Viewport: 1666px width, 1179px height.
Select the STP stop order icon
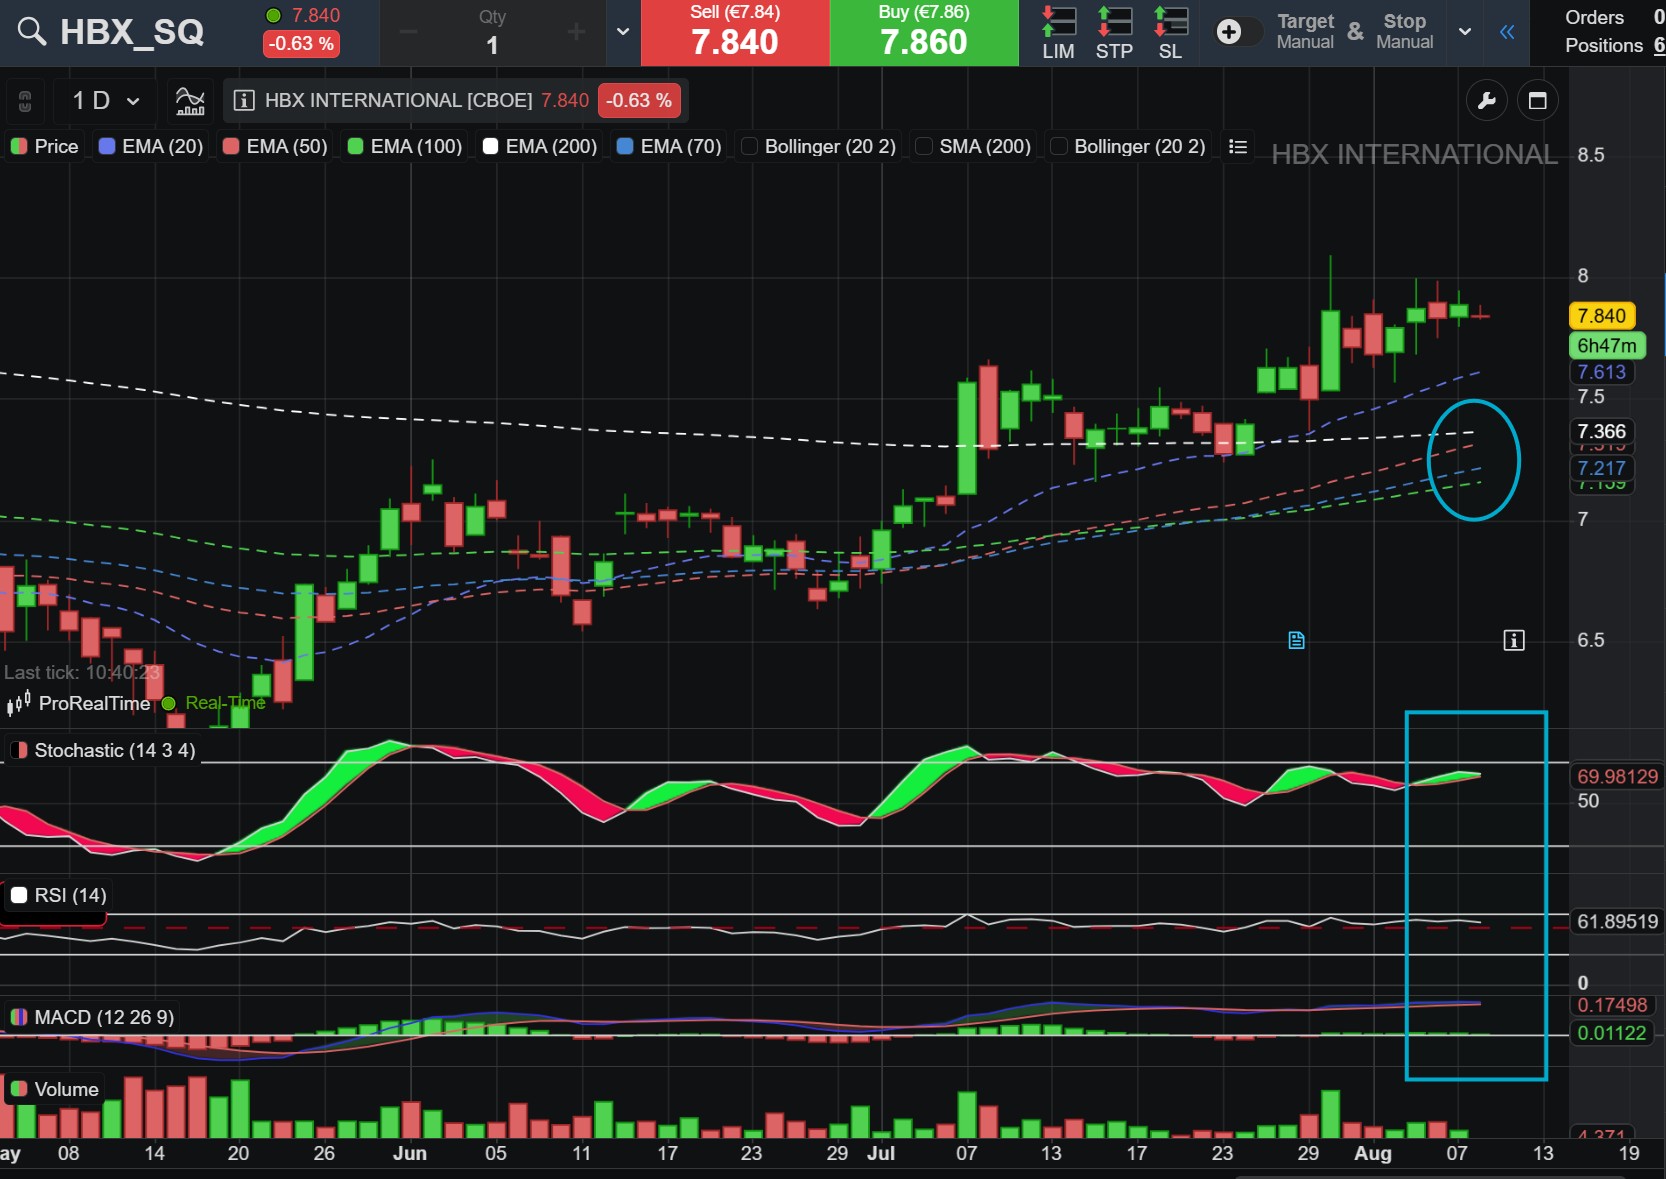click(1114, 33)
